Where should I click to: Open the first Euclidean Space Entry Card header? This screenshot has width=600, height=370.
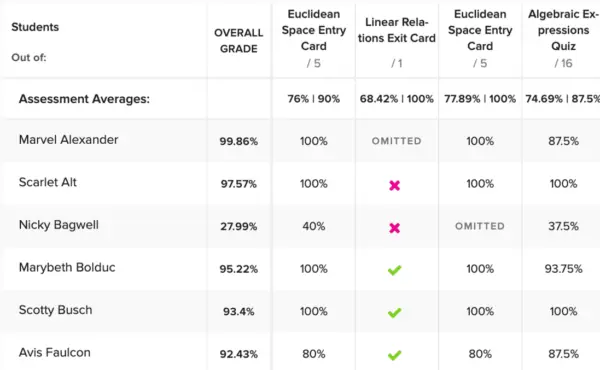click(314, 30)
